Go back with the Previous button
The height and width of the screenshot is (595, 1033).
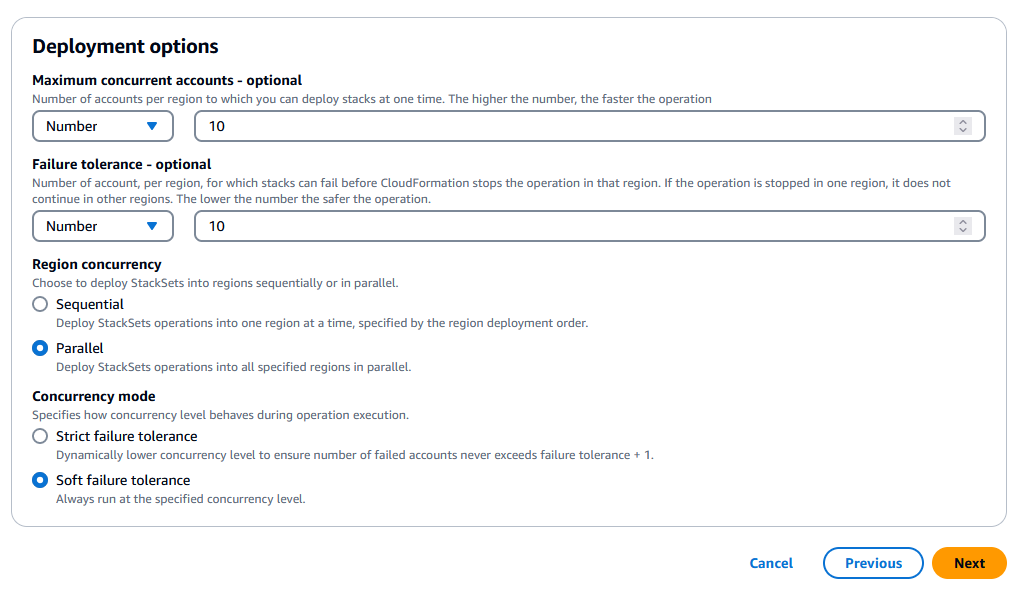pyautogui.click(x=873, y=563)
